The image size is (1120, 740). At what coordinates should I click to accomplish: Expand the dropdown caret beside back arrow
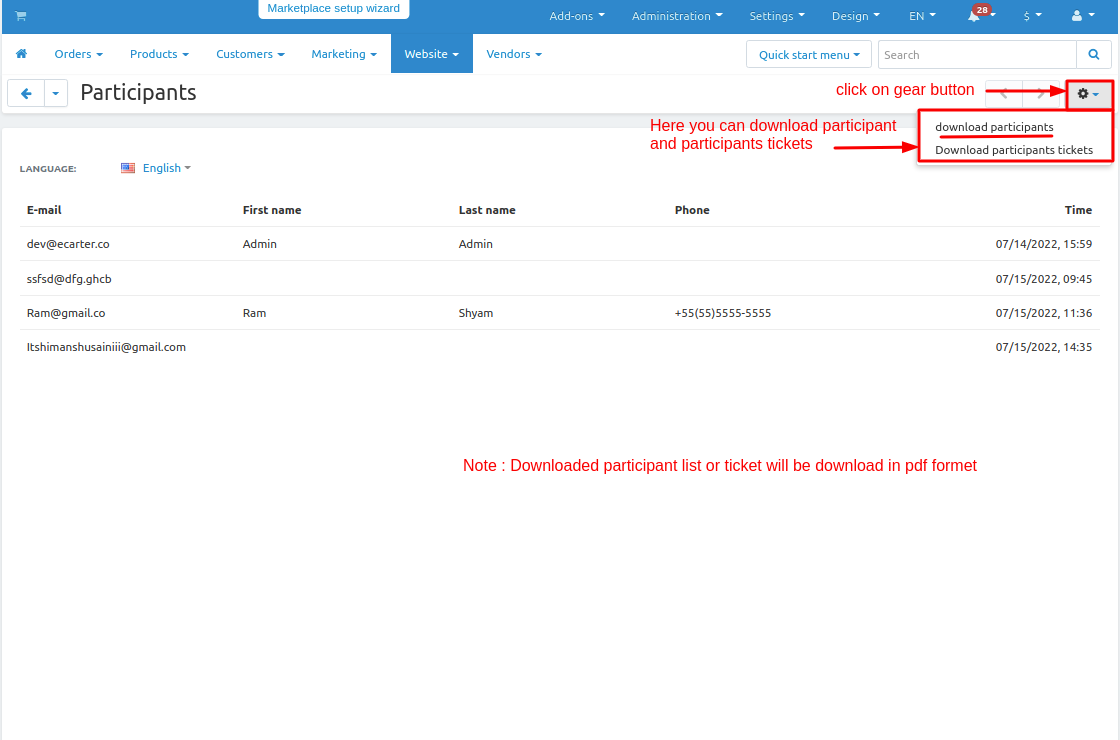point(56,93)
